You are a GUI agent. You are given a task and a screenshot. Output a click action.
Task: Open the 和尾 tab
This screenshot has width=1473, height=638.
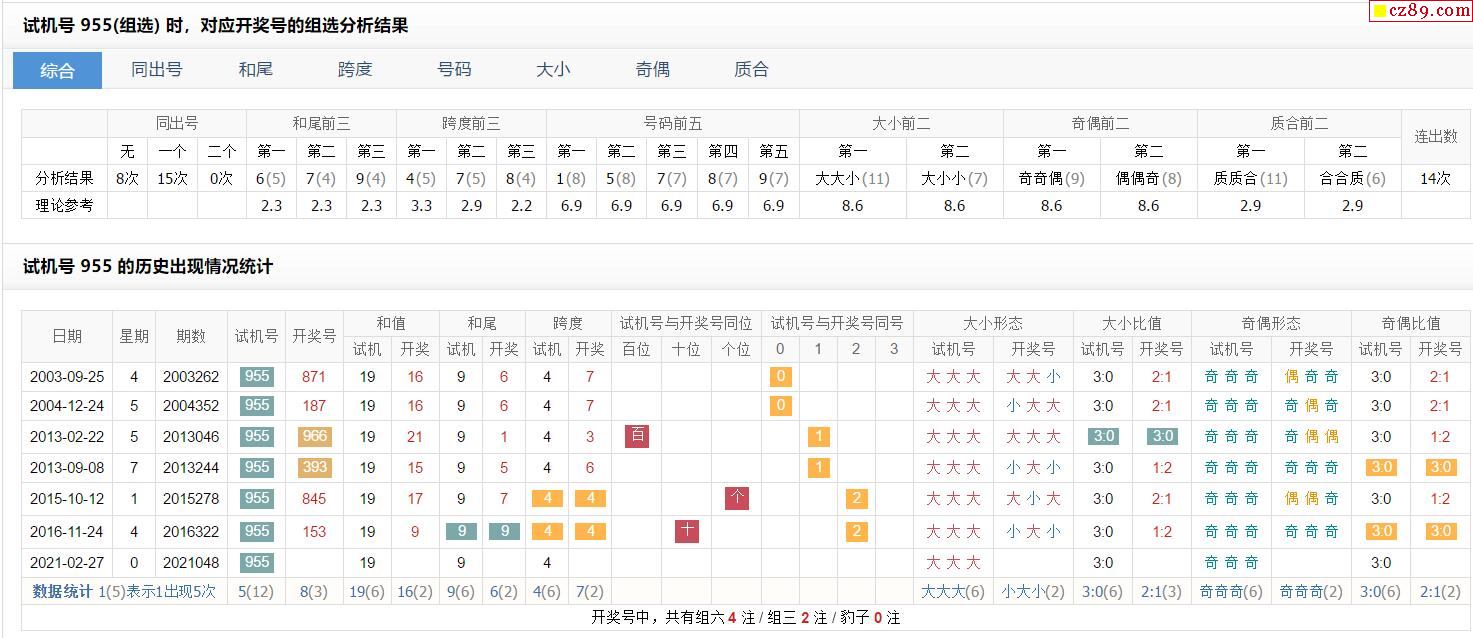tap(255, 70)
